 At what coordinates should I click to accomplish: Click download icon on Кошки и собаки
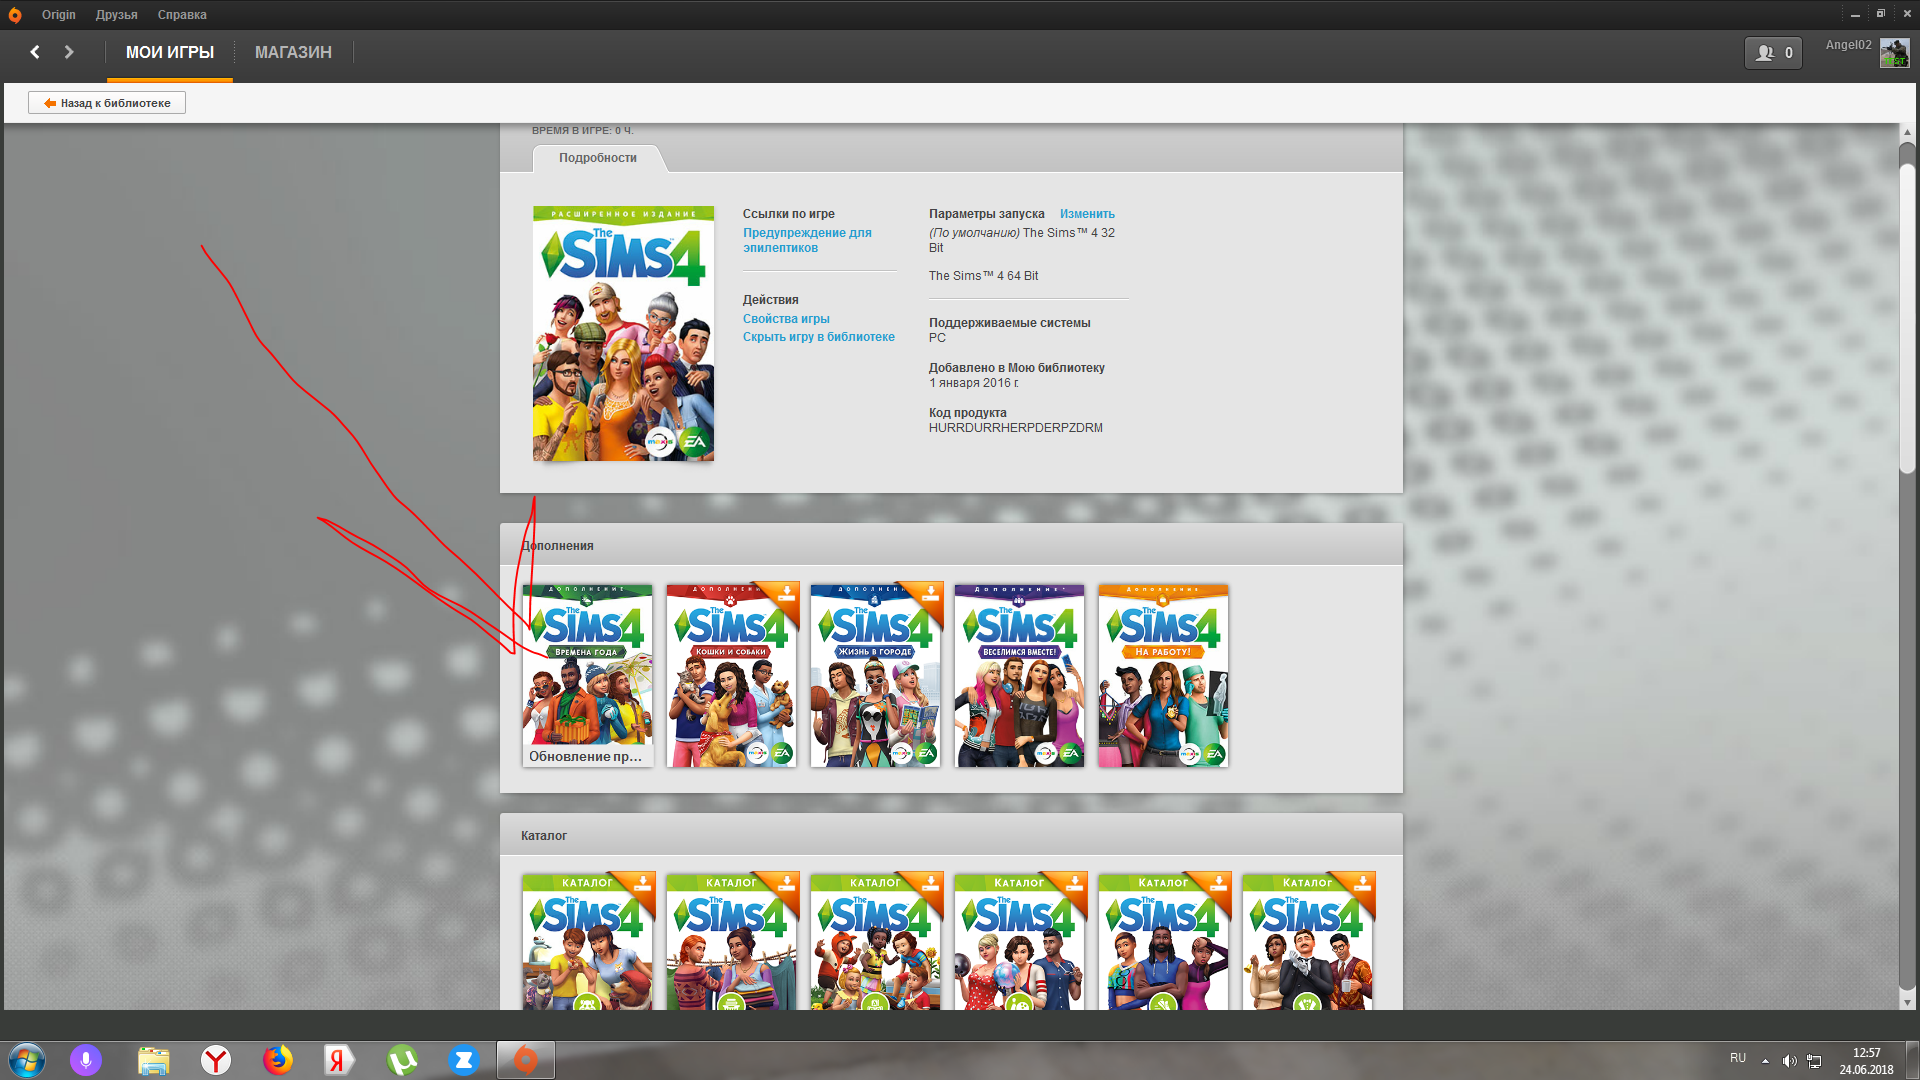787,593
